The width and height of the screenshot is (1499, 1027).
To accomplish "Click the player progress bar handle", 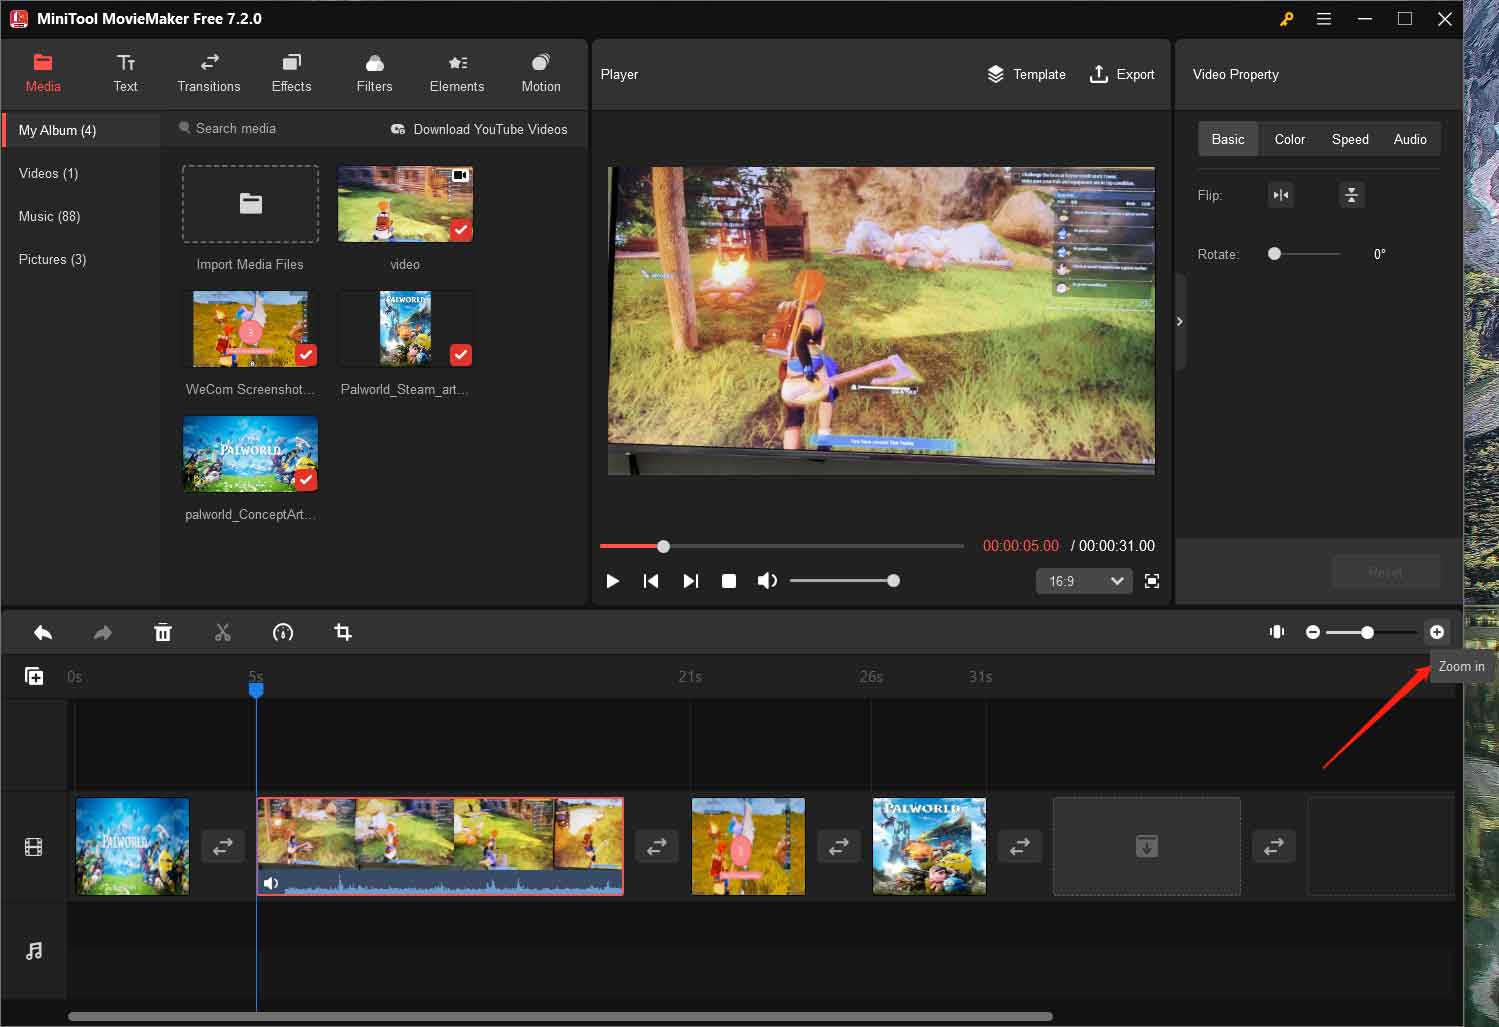I will [x=663, y=546].
